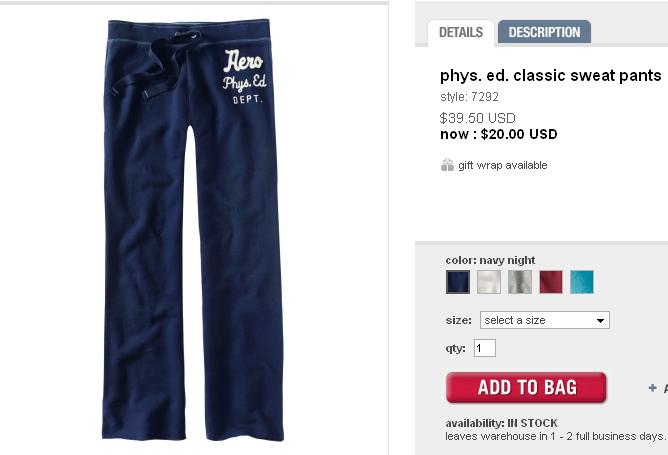Click the gift wrap available link

(503, 165)
